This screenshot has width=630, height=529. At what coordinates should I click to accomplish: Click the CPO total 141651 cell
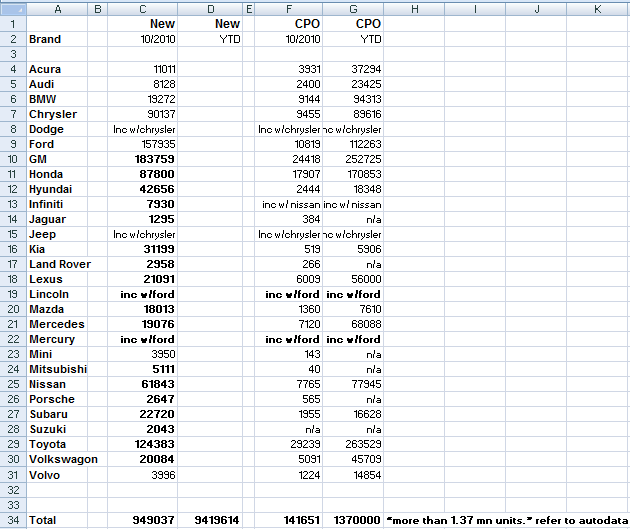[x=288, y=520]
